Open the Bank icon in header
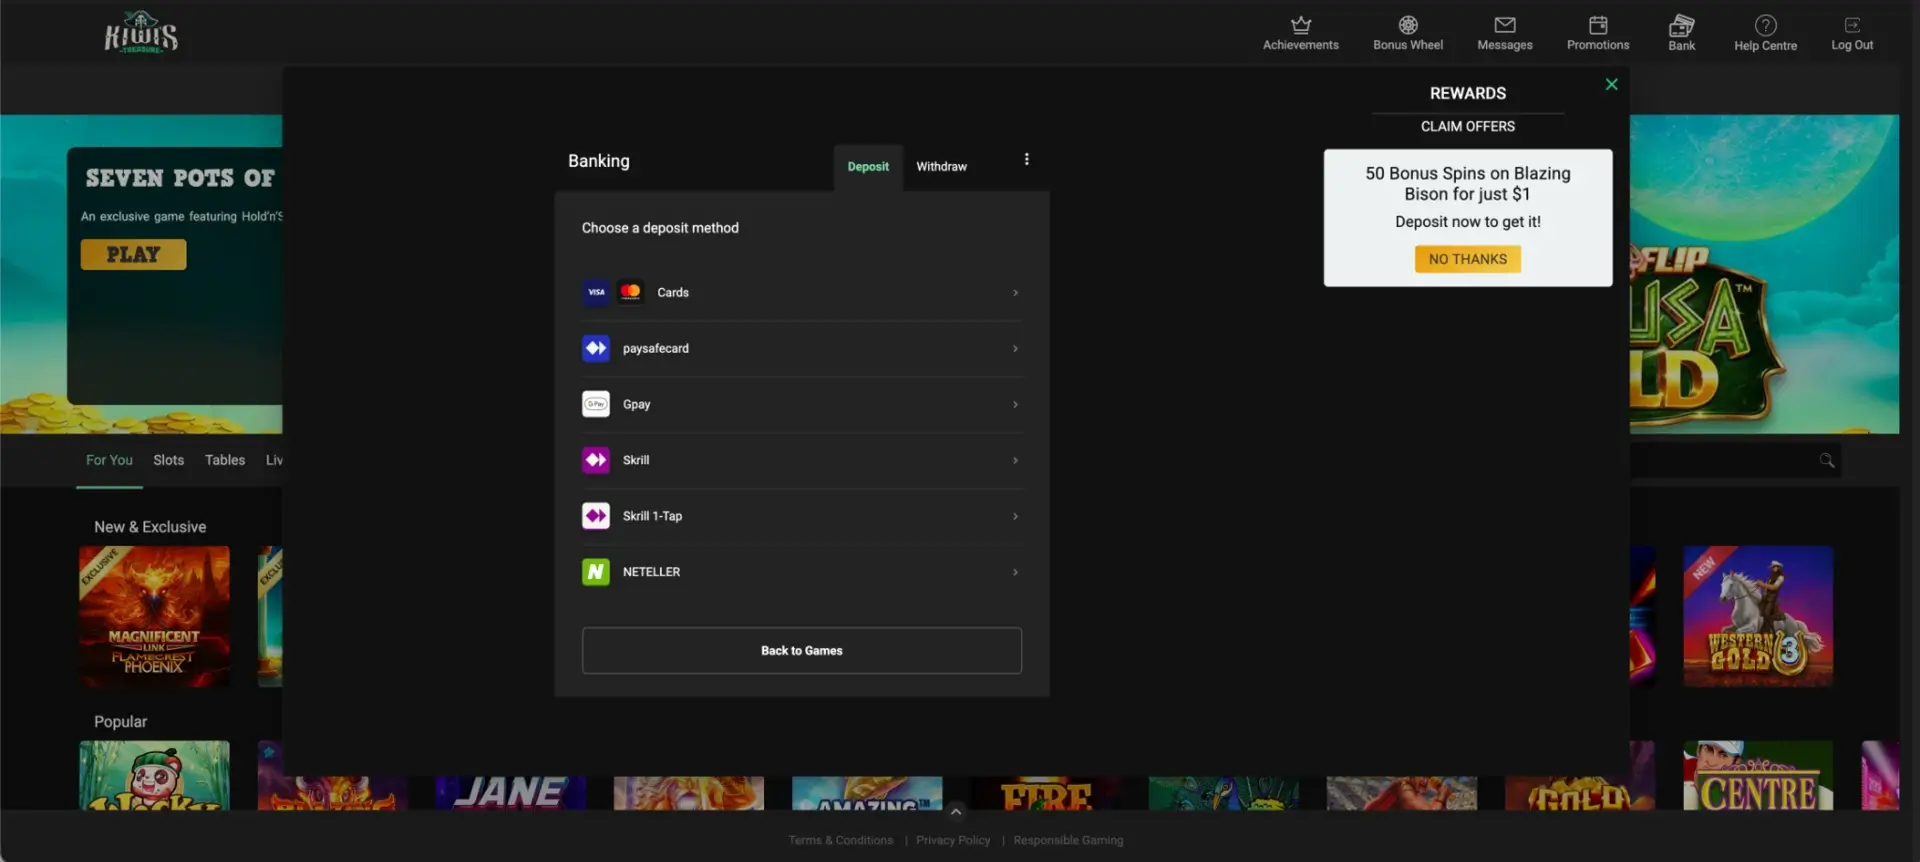This screenshot has height=862, width=1920. click(x=1682, y=25)
